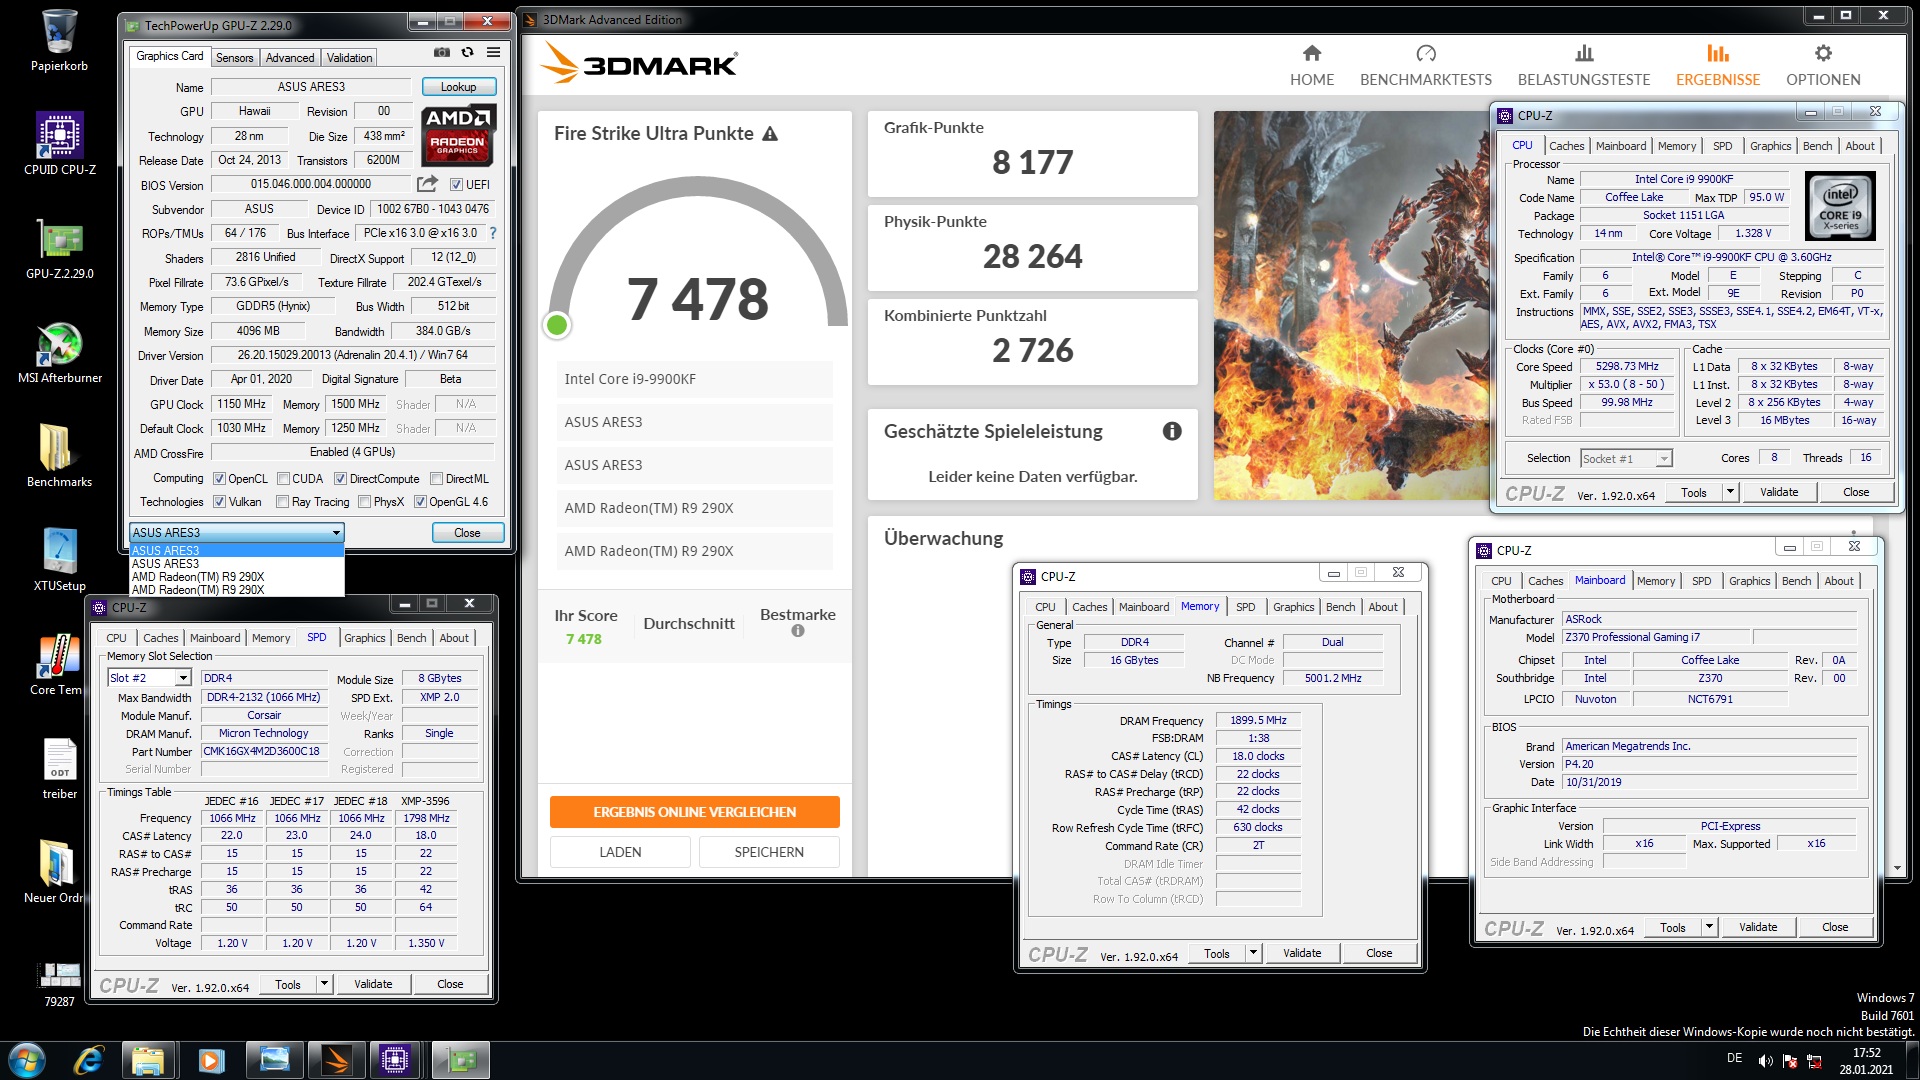Viewport: 1920px width, 1080px height.
Task: Toggle DirectML checkbox
Action: click(436, 479)
